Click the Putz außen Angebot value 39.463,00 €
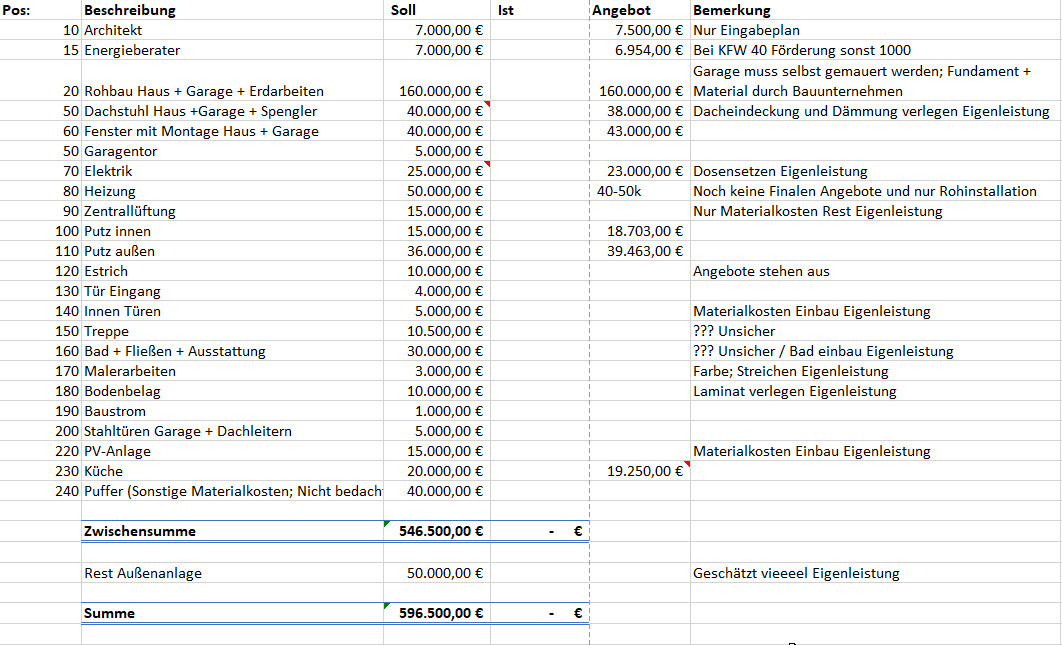1062x645 pixels. click(645, 251)
